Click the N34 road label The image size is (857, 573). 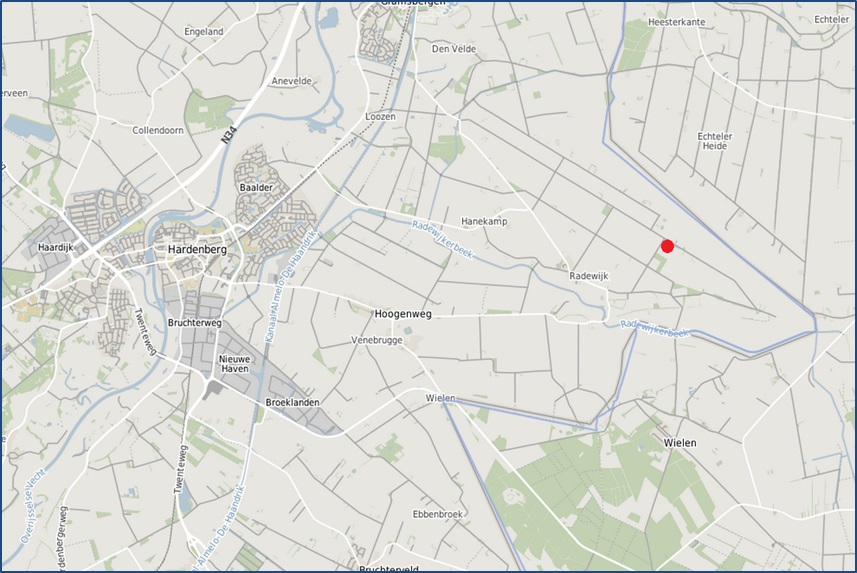point(230,135)
